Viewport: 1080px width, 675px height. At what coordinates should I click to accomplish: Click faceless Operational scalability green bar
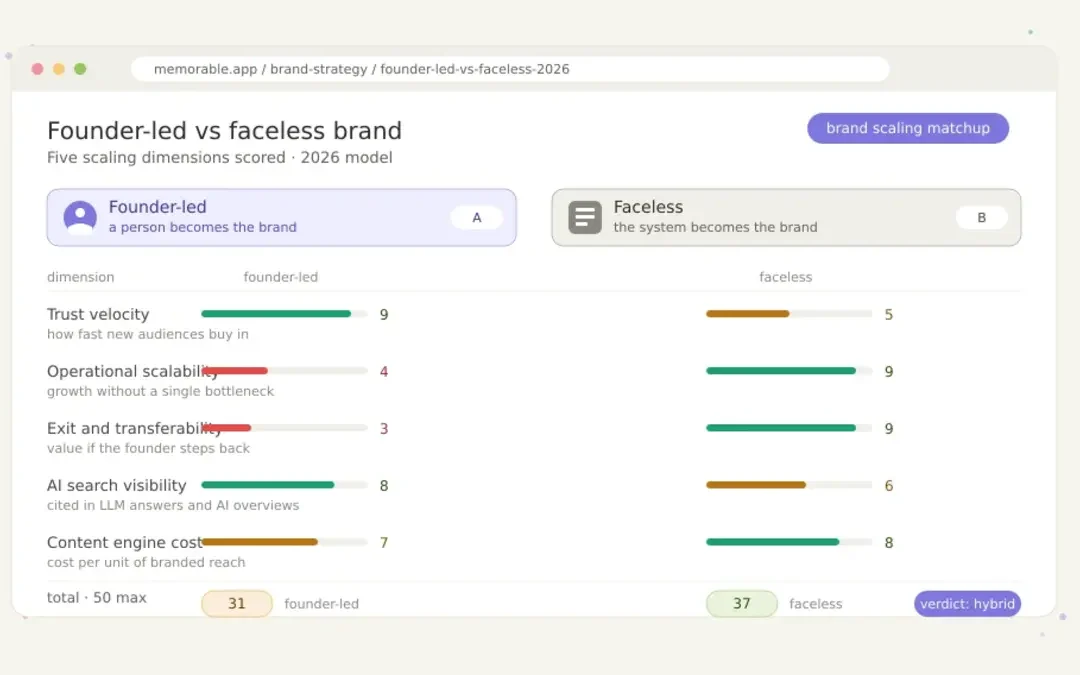(781, 371)
